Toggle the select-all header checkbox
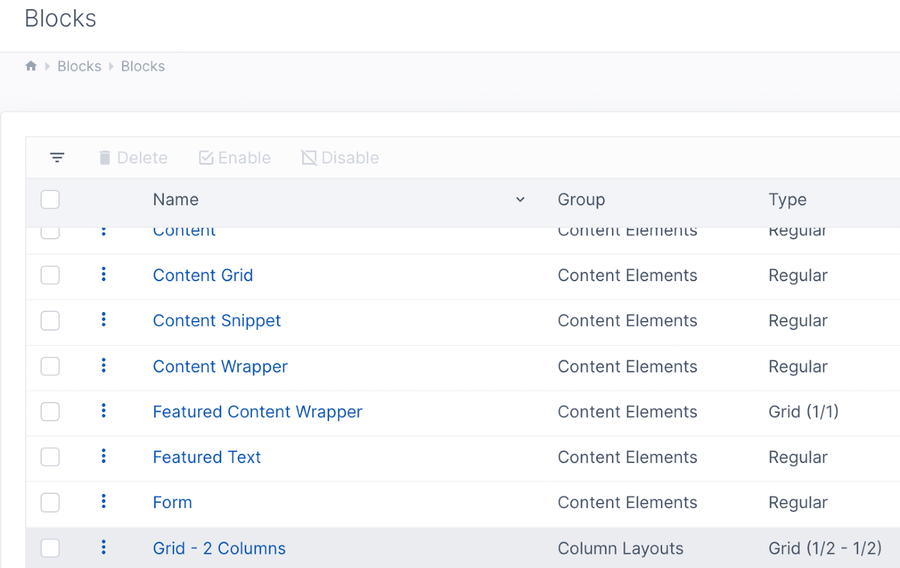Viewport: 900px width, 568px height. click(x=50, y=200)
